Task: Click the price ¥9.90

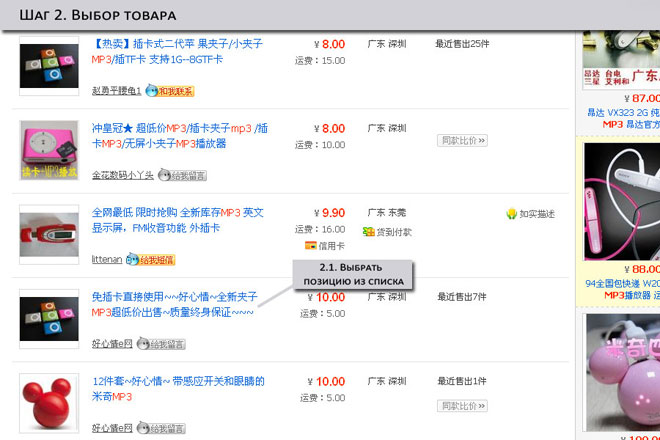Action: click(x=329, y=213)
